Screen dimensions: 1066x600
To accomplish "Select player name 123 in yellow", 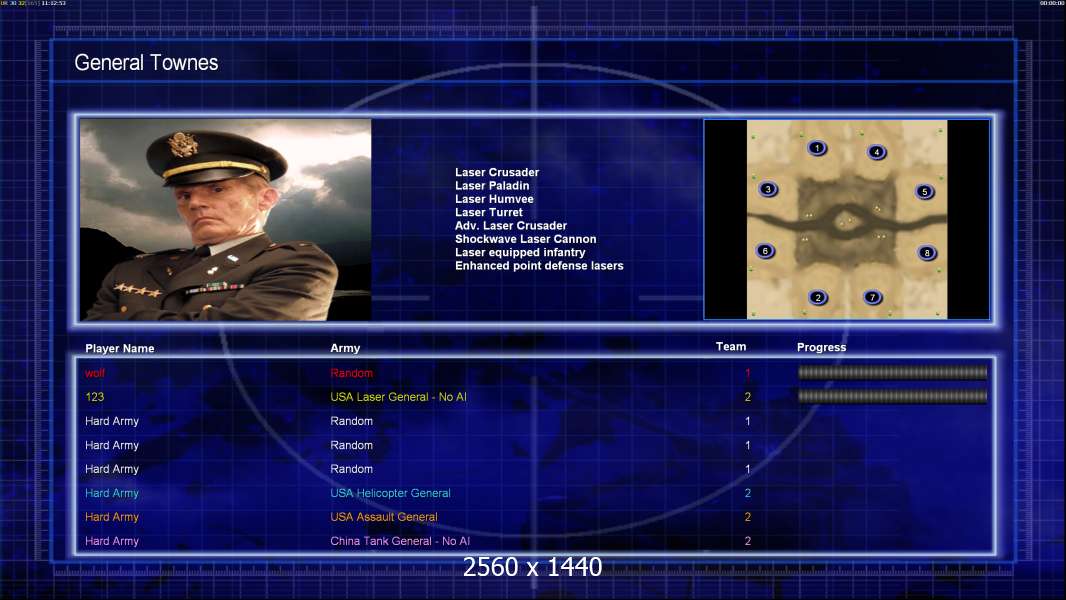I will pos(94,397).
